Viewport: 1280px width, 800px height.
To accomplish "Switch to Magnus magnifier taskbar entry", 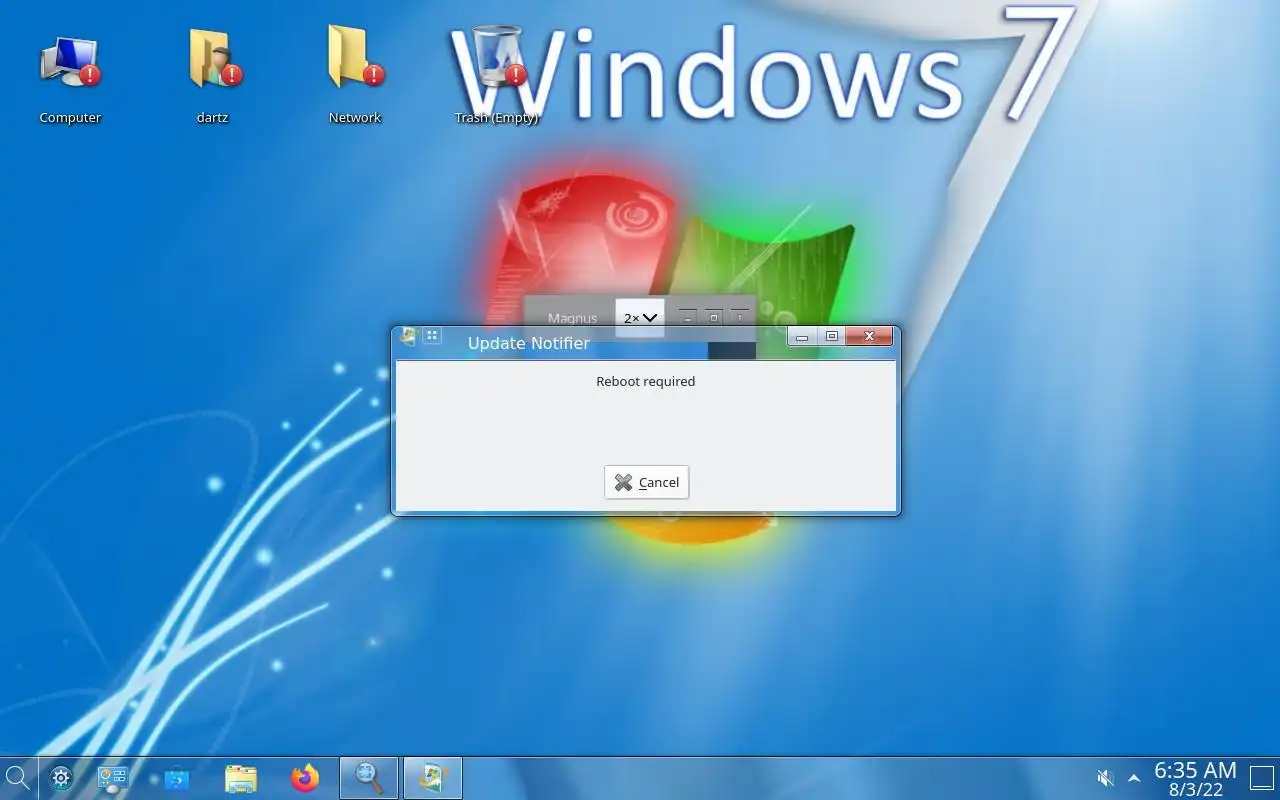I will click(x=369, y=778).
